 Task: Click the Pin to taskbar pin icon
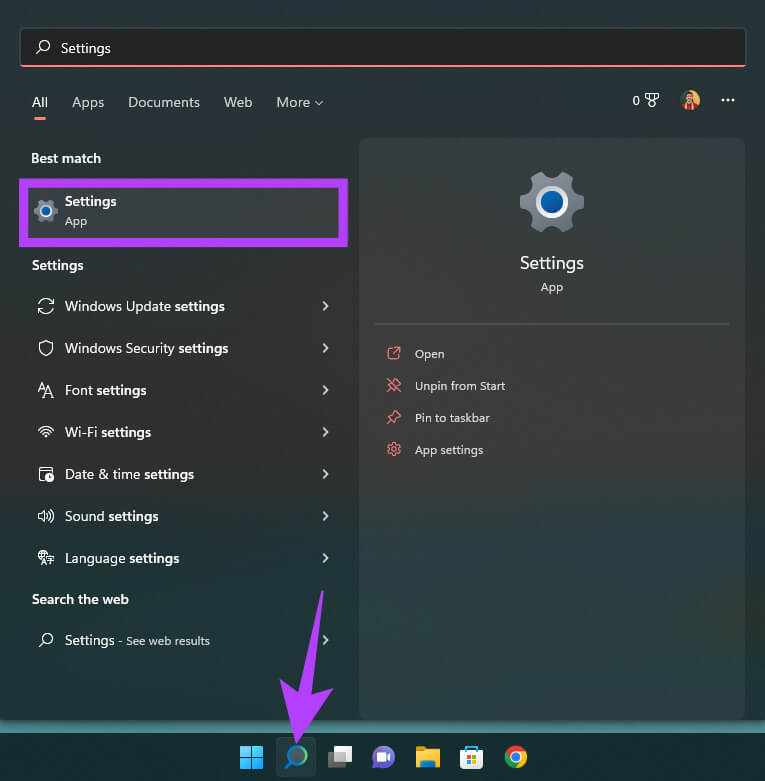click(393, 417)
